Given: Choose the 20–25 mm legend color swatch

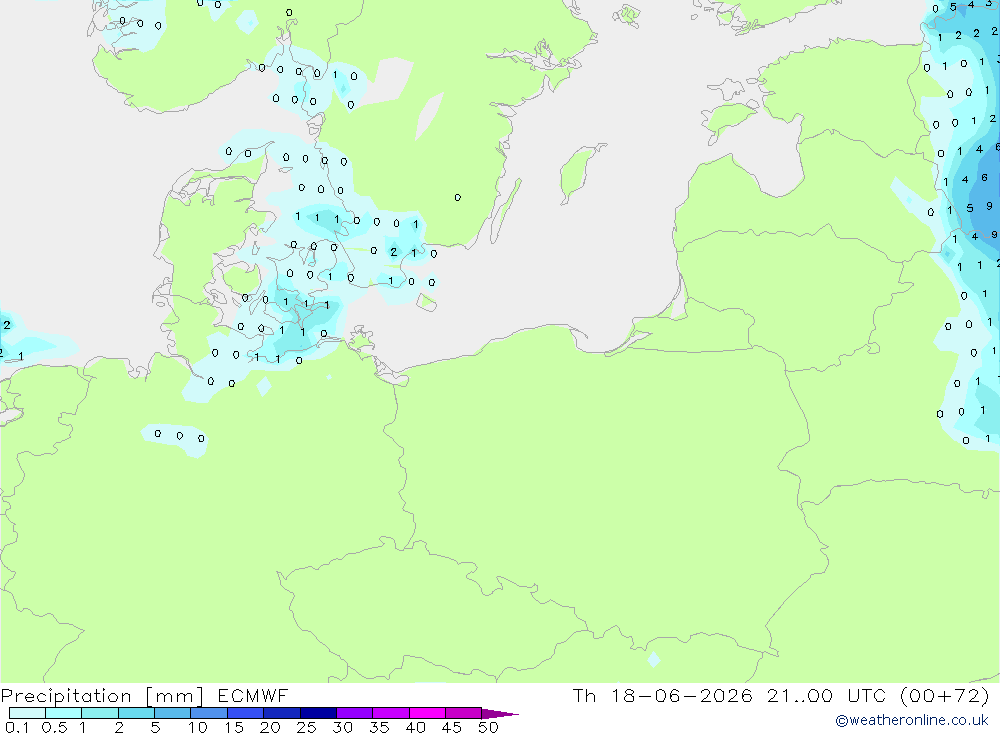Looking at the screenshot, I should coord(282,713).
